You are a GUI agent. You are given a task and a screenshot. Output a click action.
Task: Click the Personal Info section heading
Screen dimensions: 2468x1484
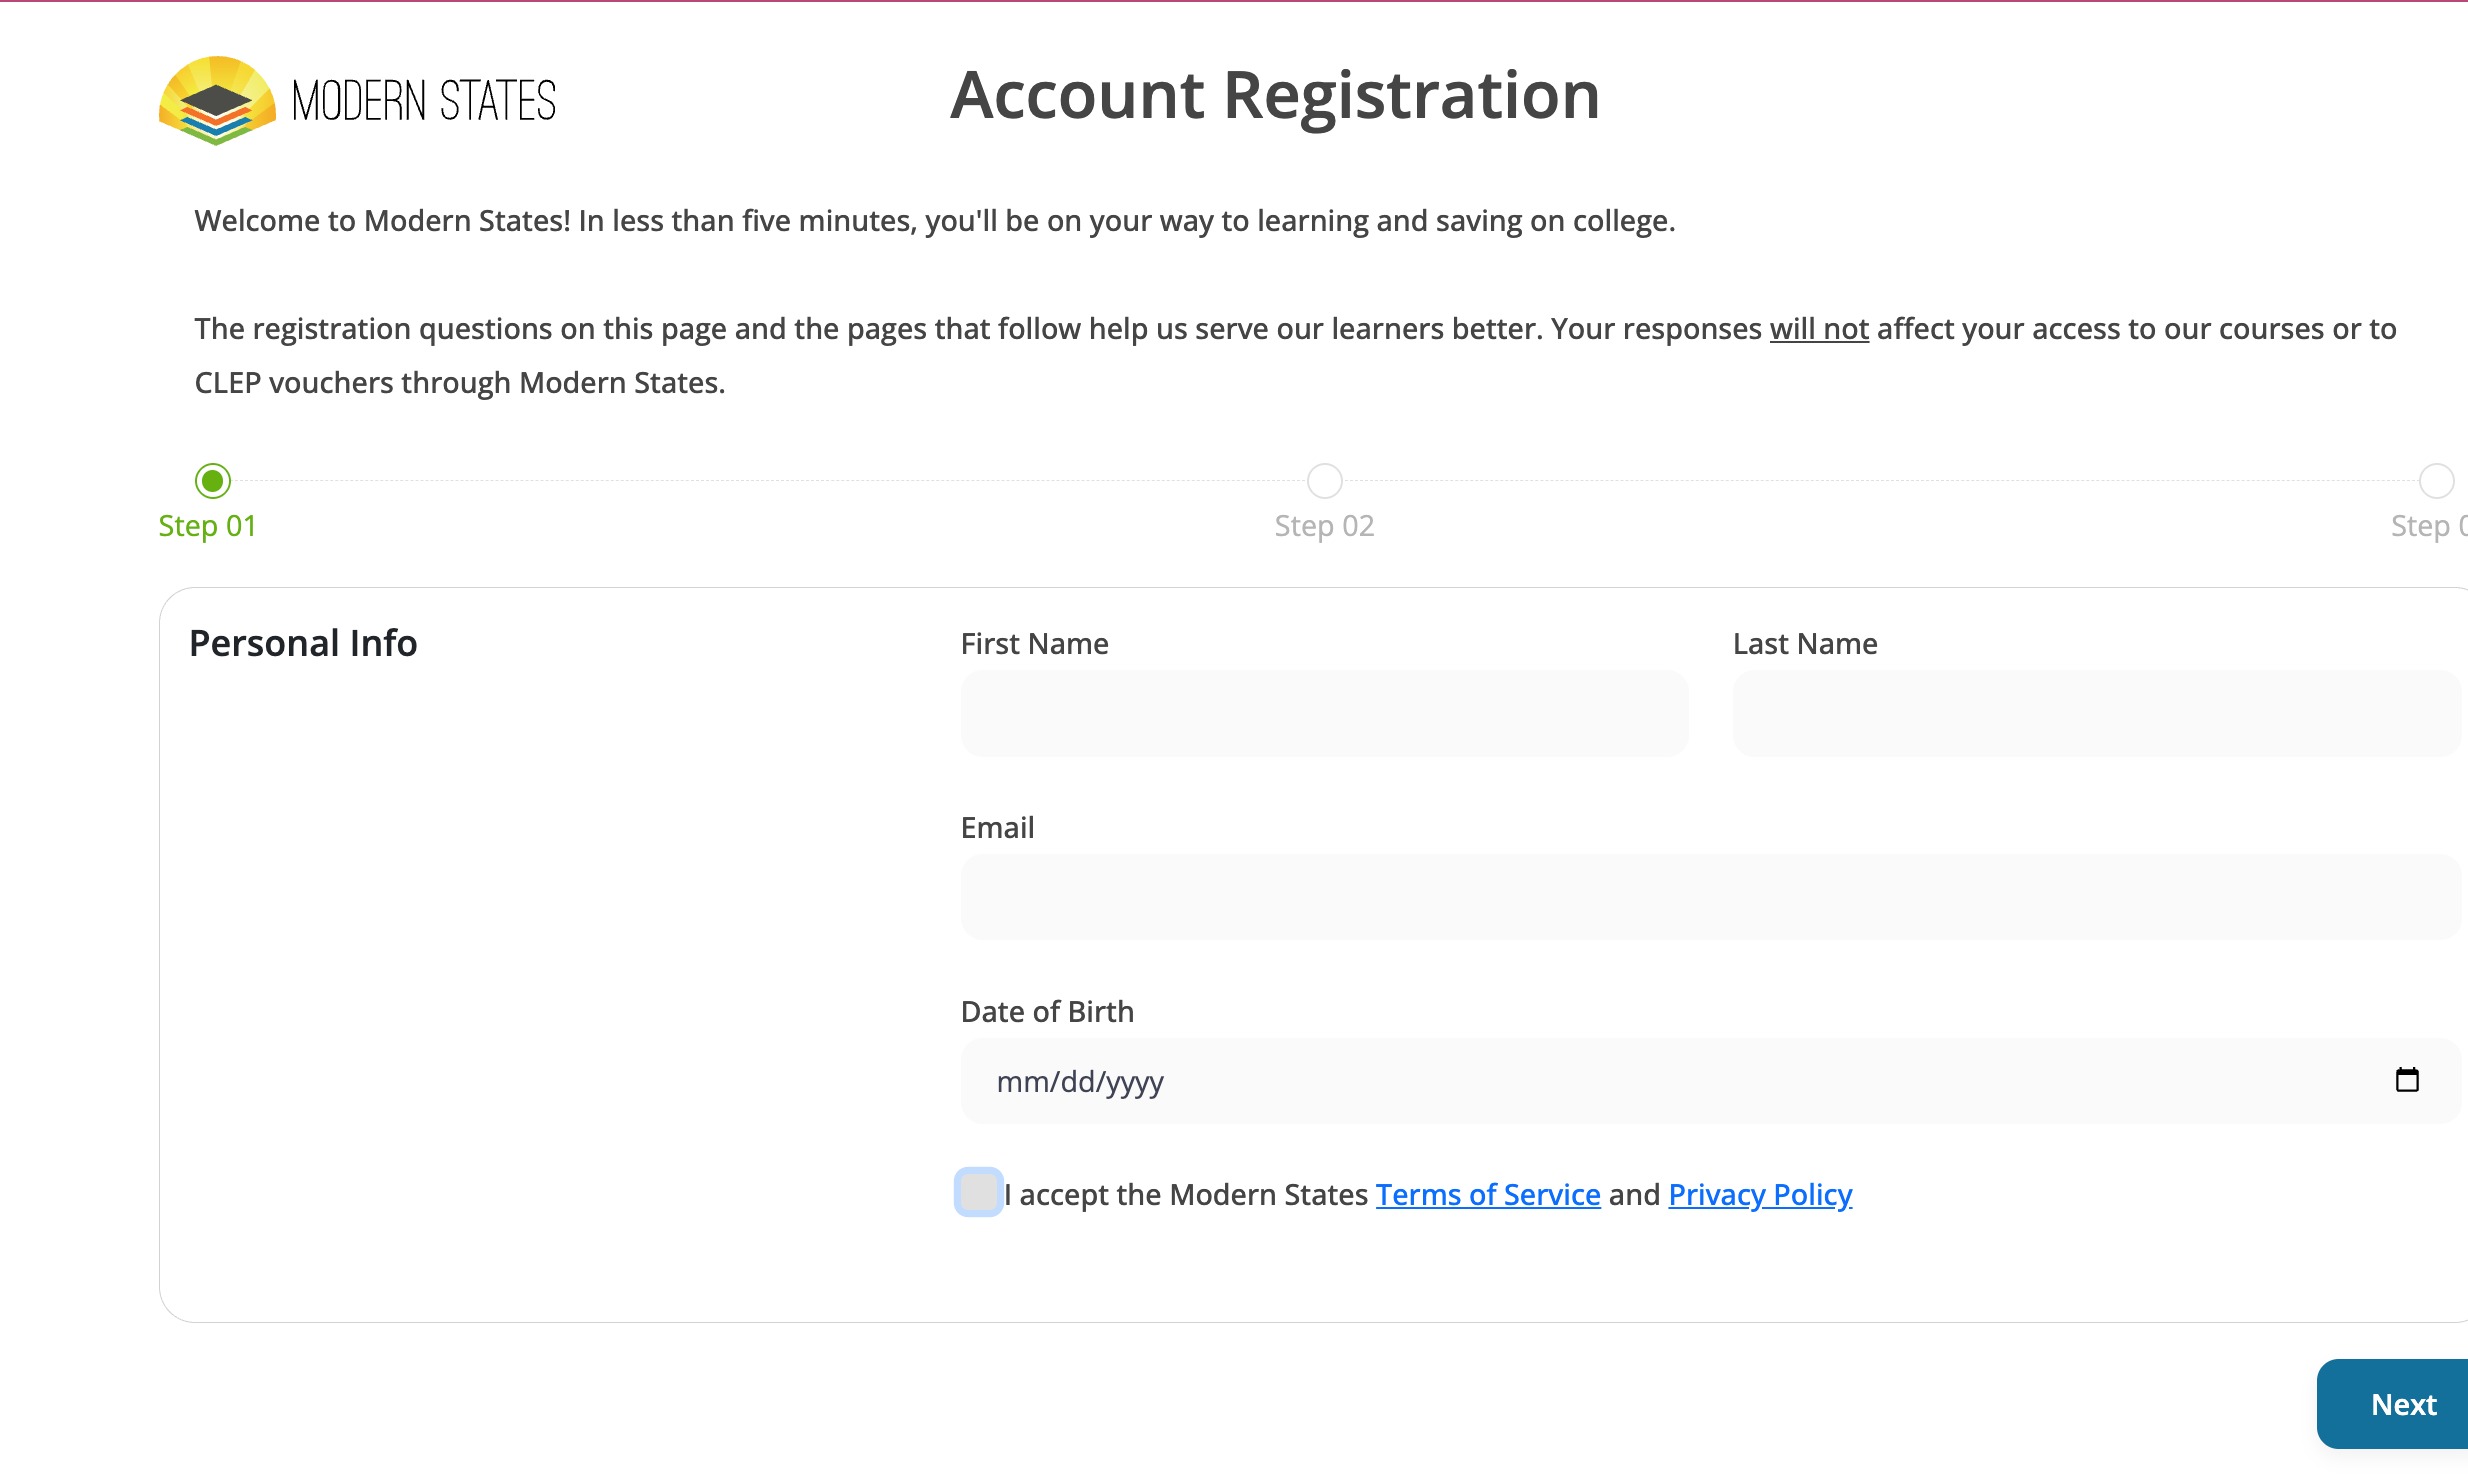point(303,643)
